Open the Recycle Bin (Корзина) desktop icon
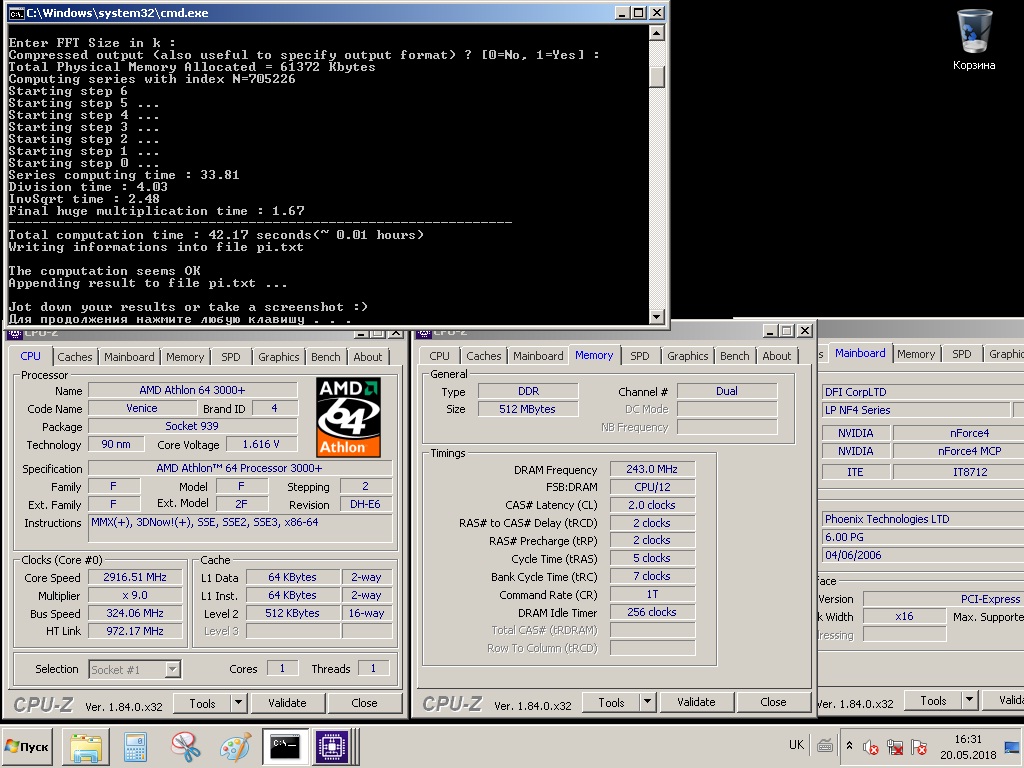 point(974,40)
